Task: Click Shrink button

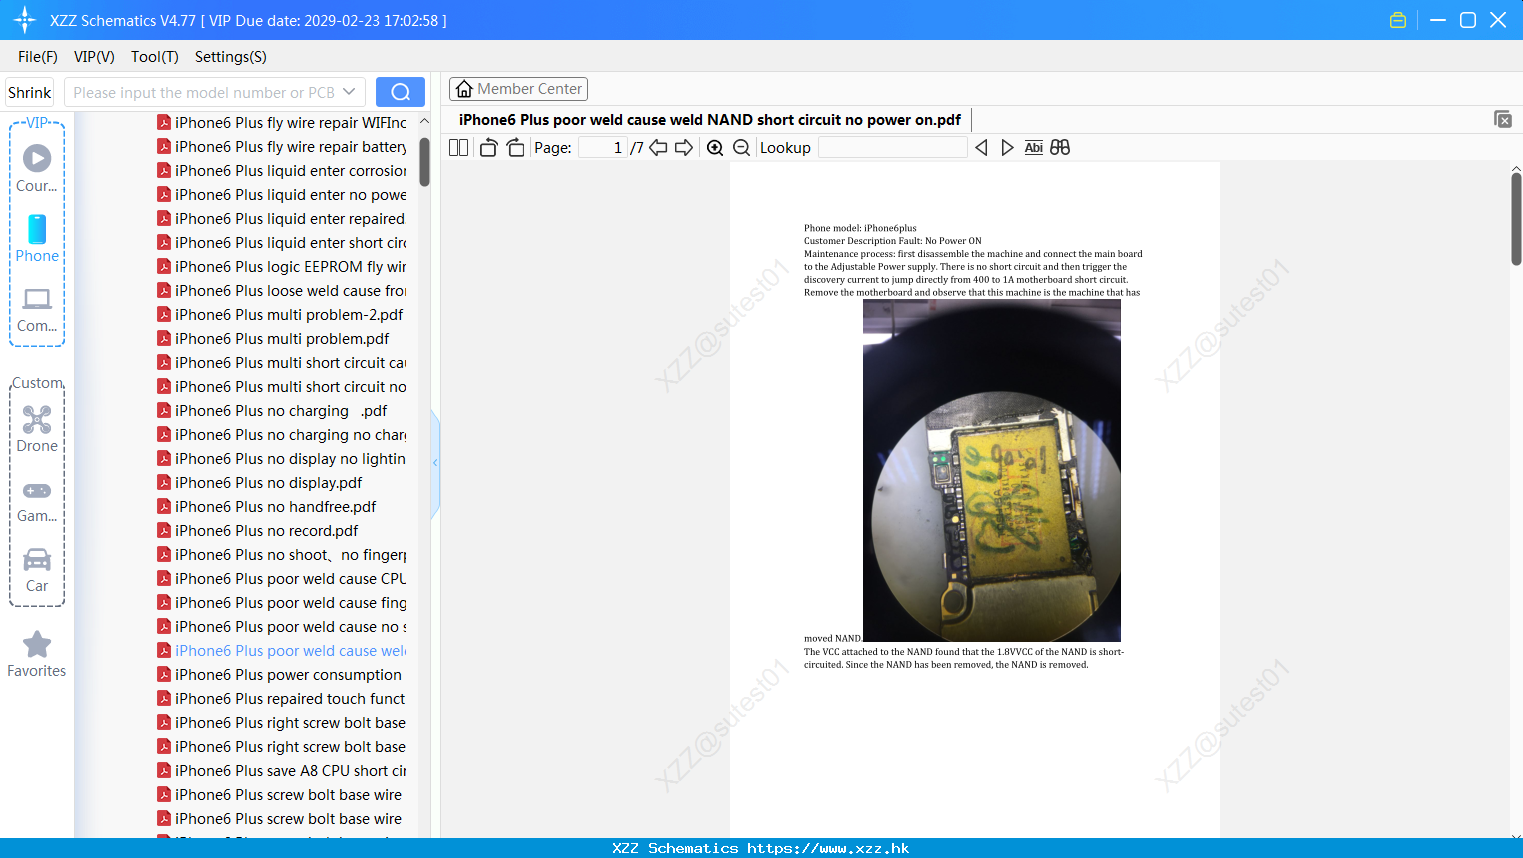Action: [30, 92]
